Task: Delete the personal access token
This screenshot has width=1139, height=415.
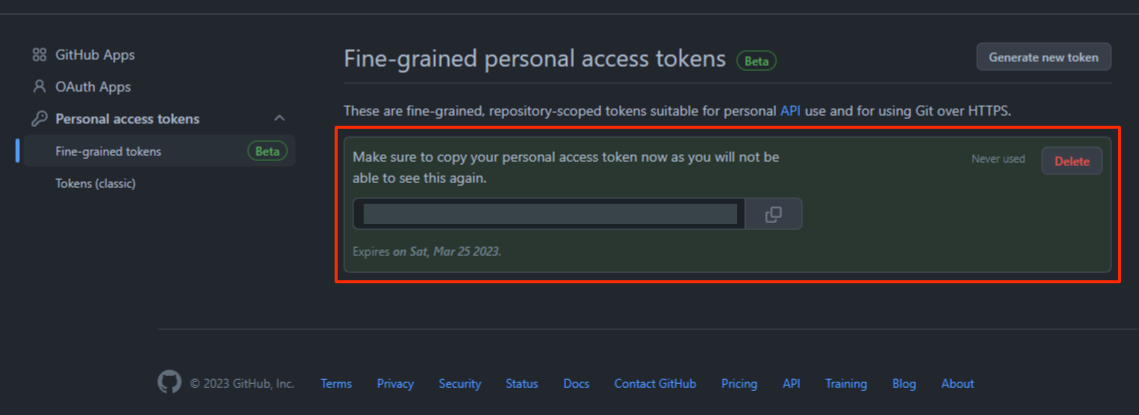Action: (1072, 161)
